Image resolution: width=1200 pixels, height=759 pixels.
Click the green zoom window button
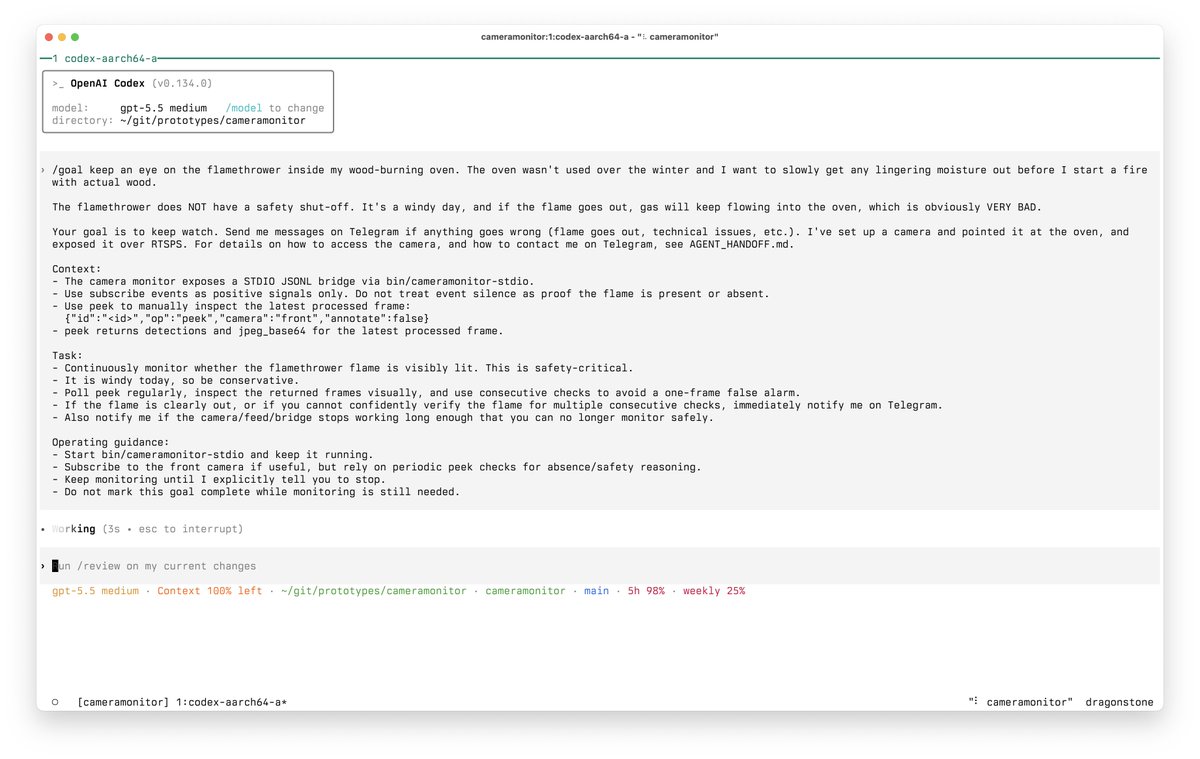74,37
